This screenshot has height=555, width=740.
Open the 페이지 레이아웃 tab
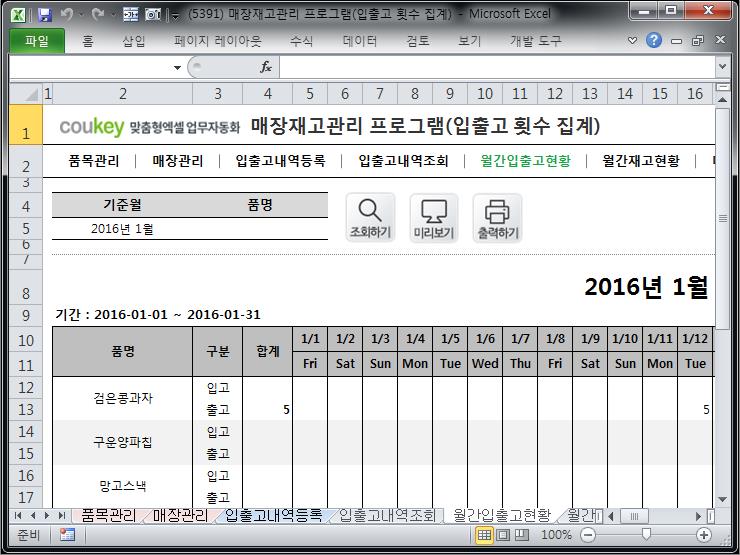point(218,41)
